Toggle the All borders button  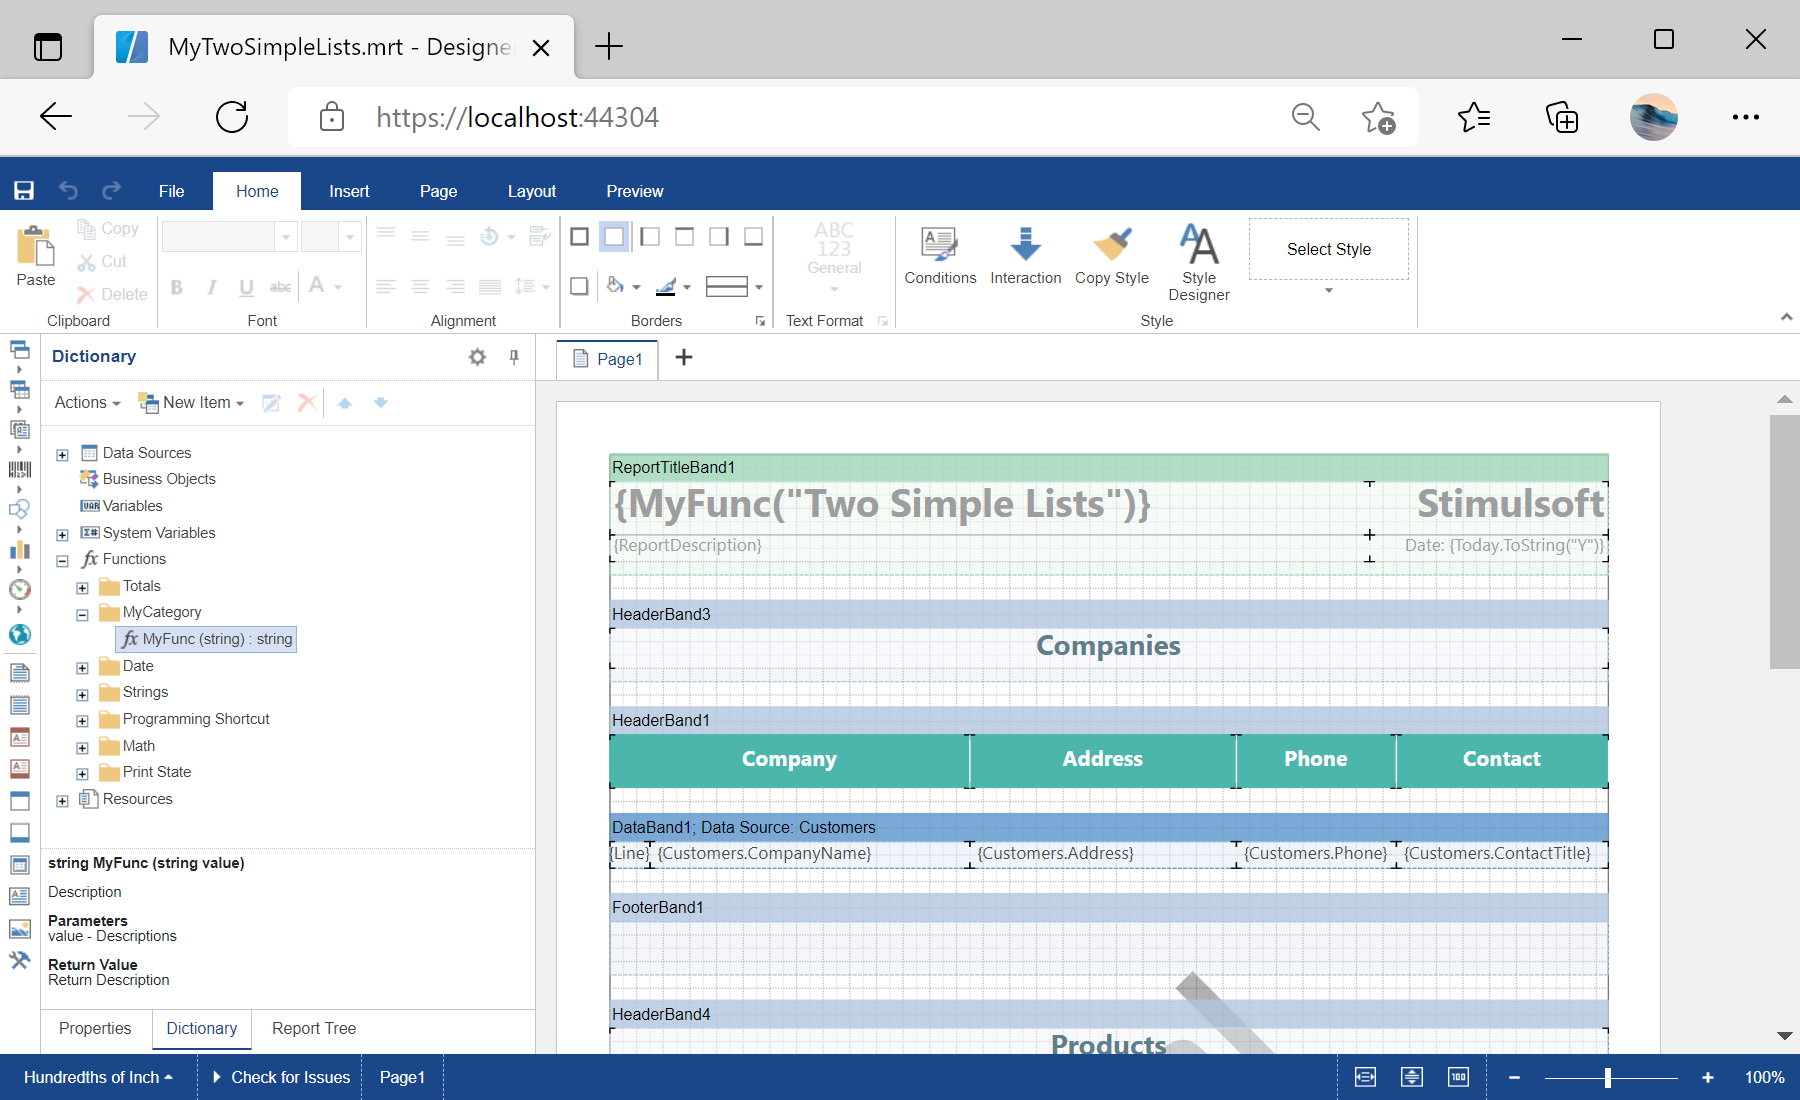pos(579,237)
